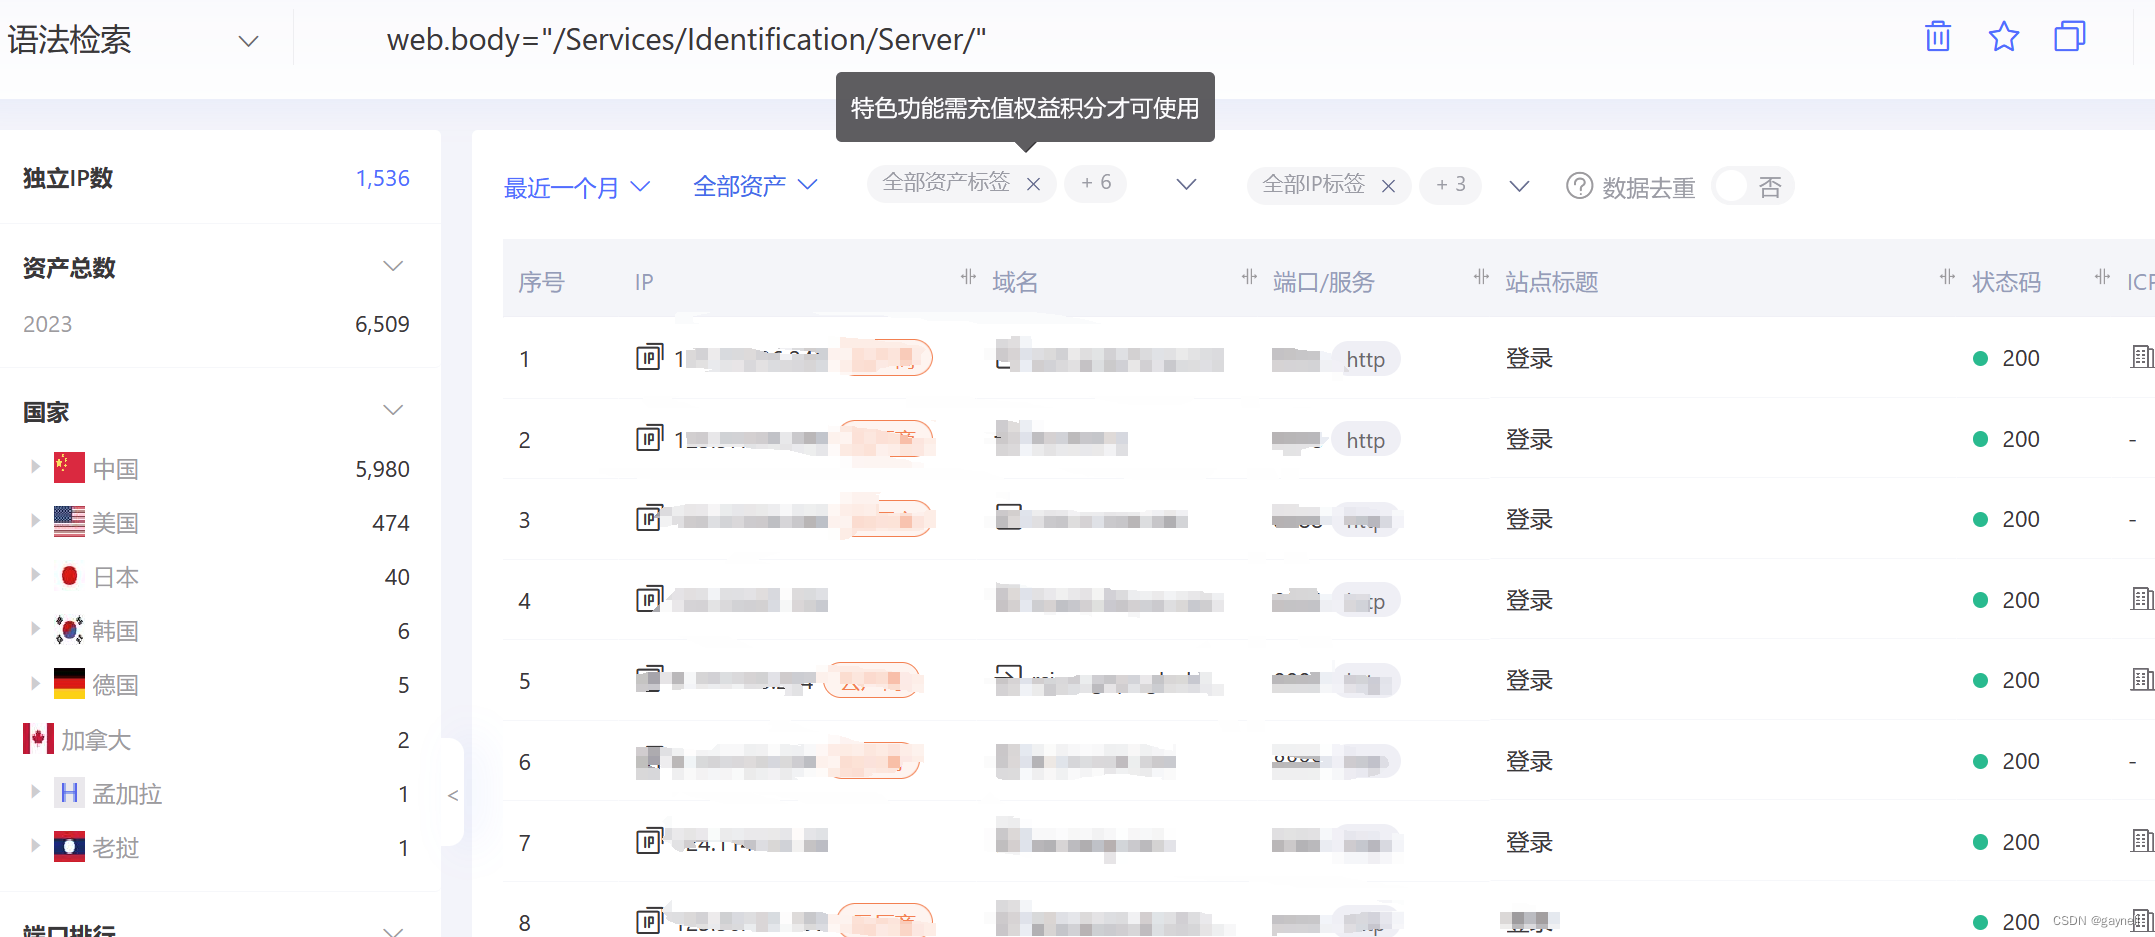Adjust the column handle before 域名 header

tap(968, 277)
